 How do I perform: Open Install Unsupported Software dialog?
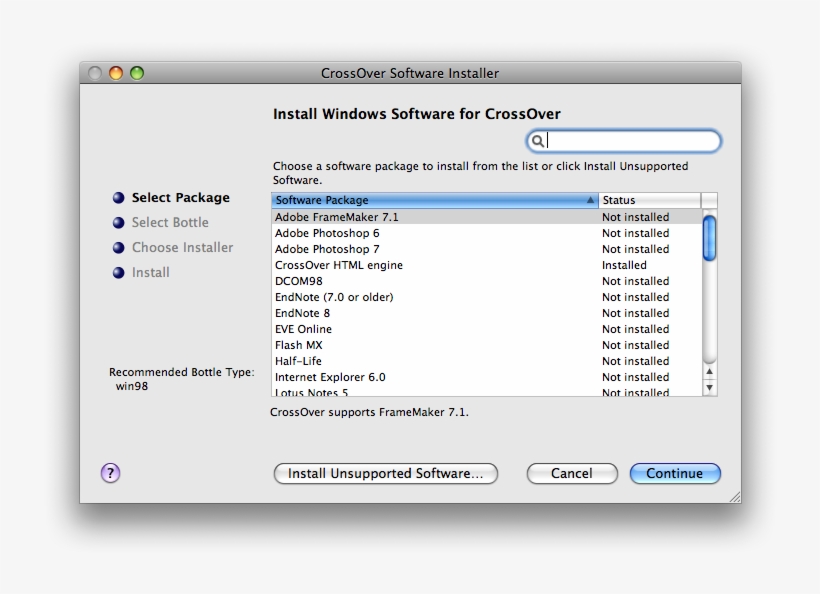click(x=385, y=473)
